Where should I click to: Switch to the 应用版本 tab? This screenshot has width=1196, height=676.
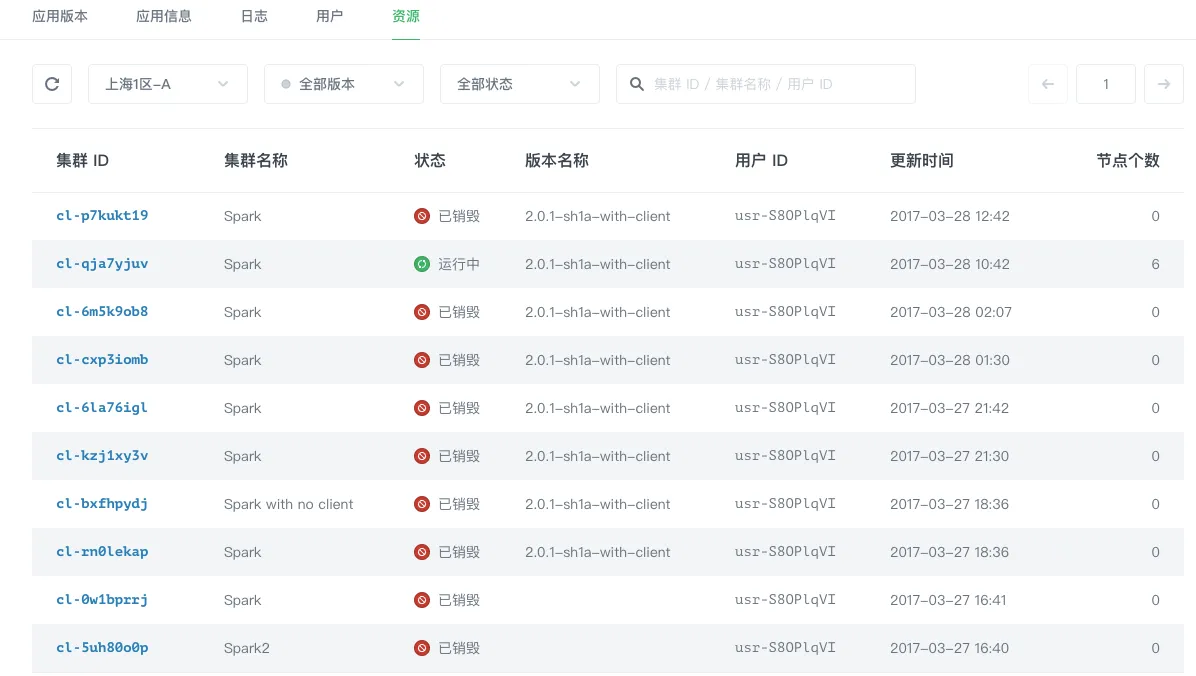click(x=60, y=16)
